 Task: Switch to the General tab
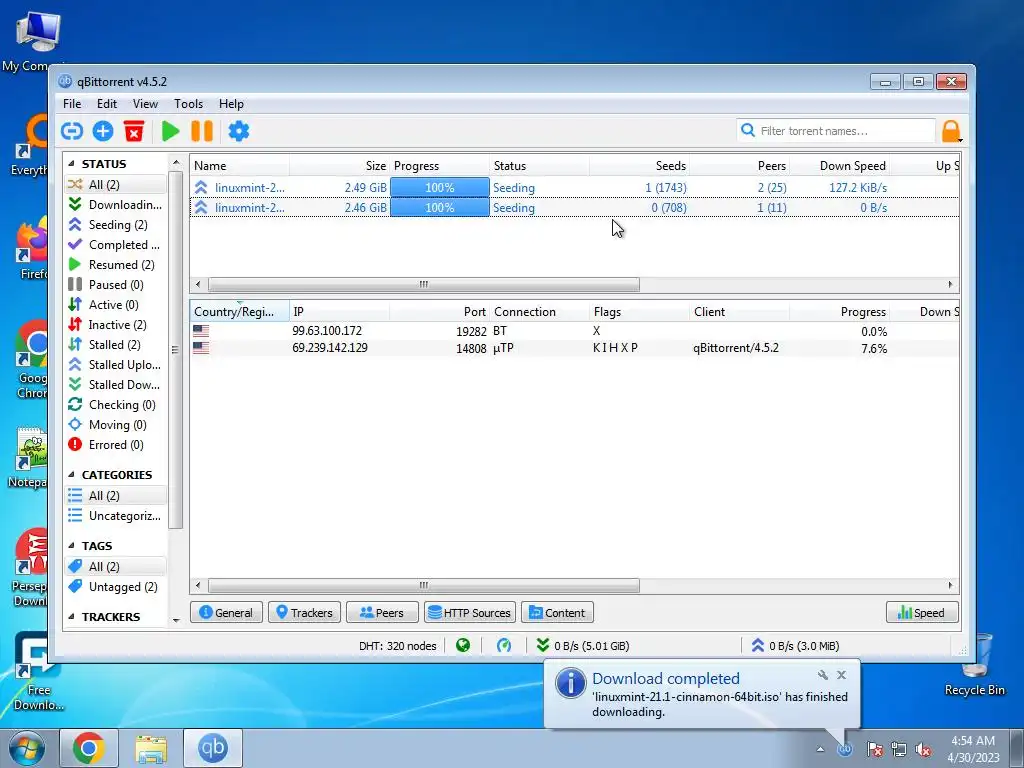point(226,613)
